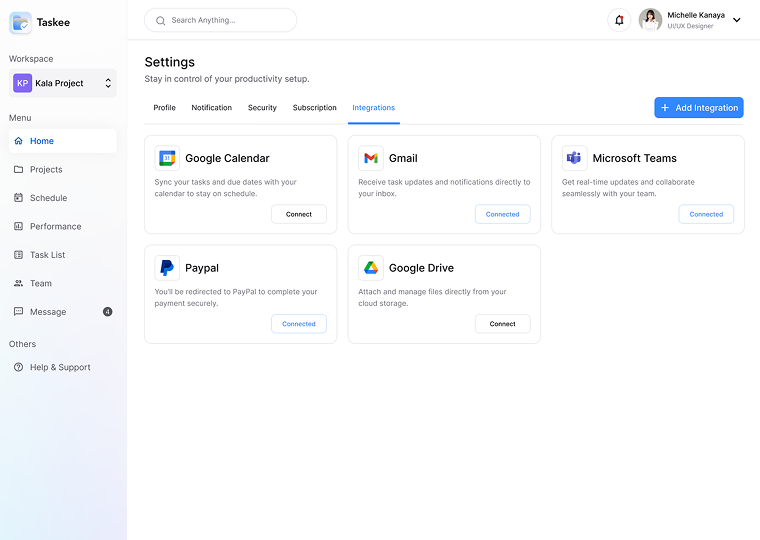Connect Google Drive integration
This screenshot has width=760, height=540.
[502, 324]
